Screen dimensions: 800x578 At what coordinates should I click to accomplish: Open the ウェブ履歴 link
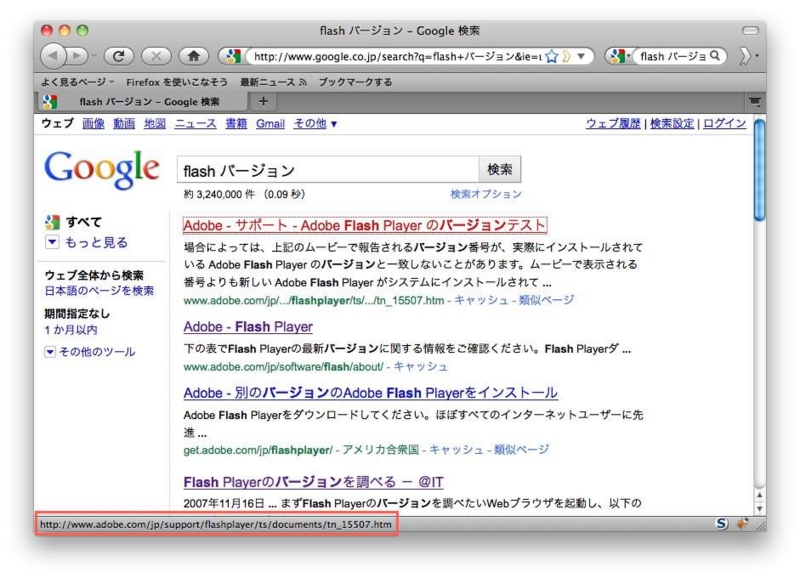(613, 123)
